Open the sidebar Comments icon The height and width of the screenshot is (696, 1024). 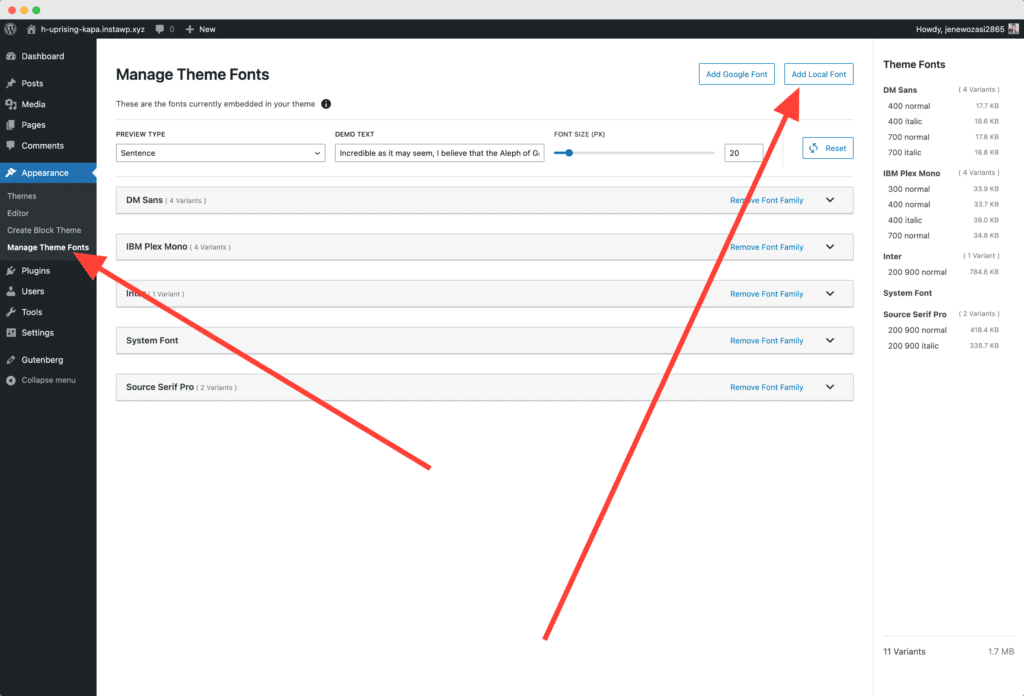pos(10,146)
